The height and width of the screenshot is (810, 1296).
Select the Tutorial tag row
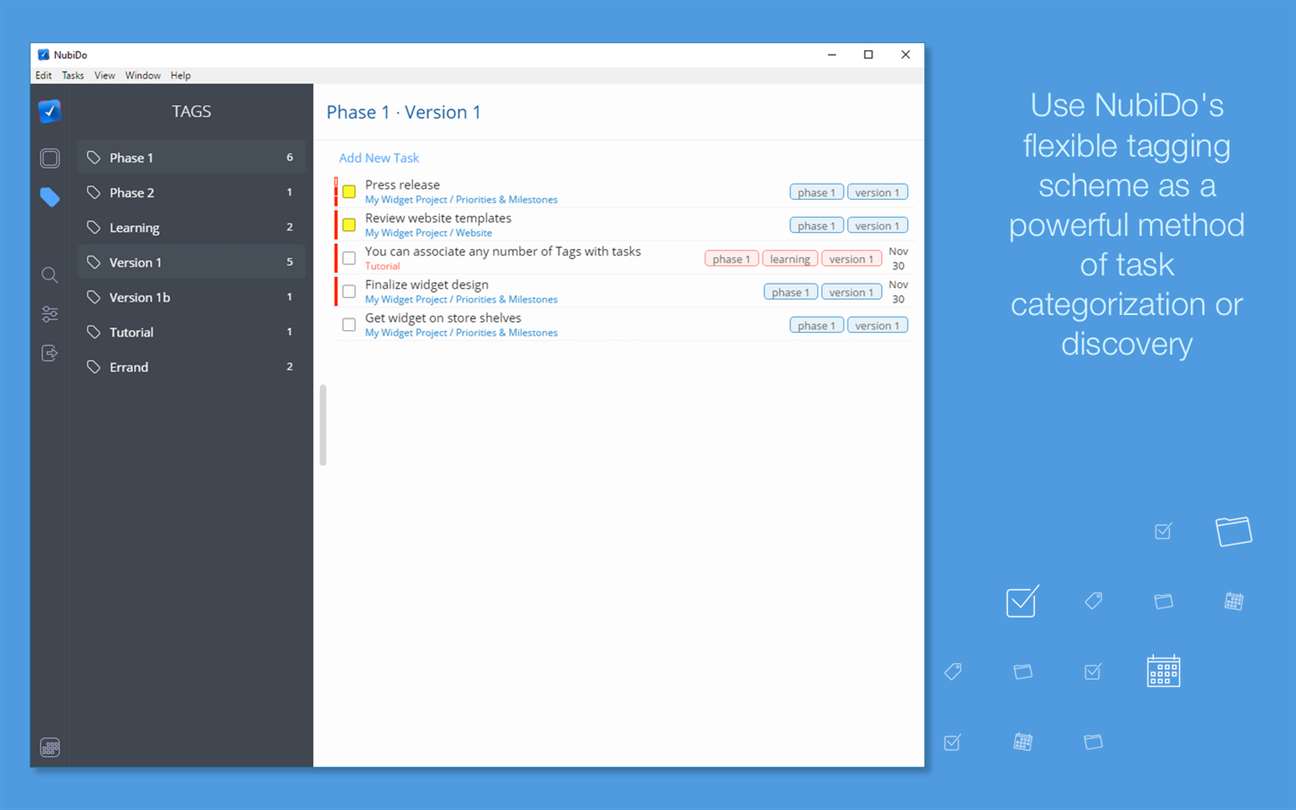(x=191, y=332)
